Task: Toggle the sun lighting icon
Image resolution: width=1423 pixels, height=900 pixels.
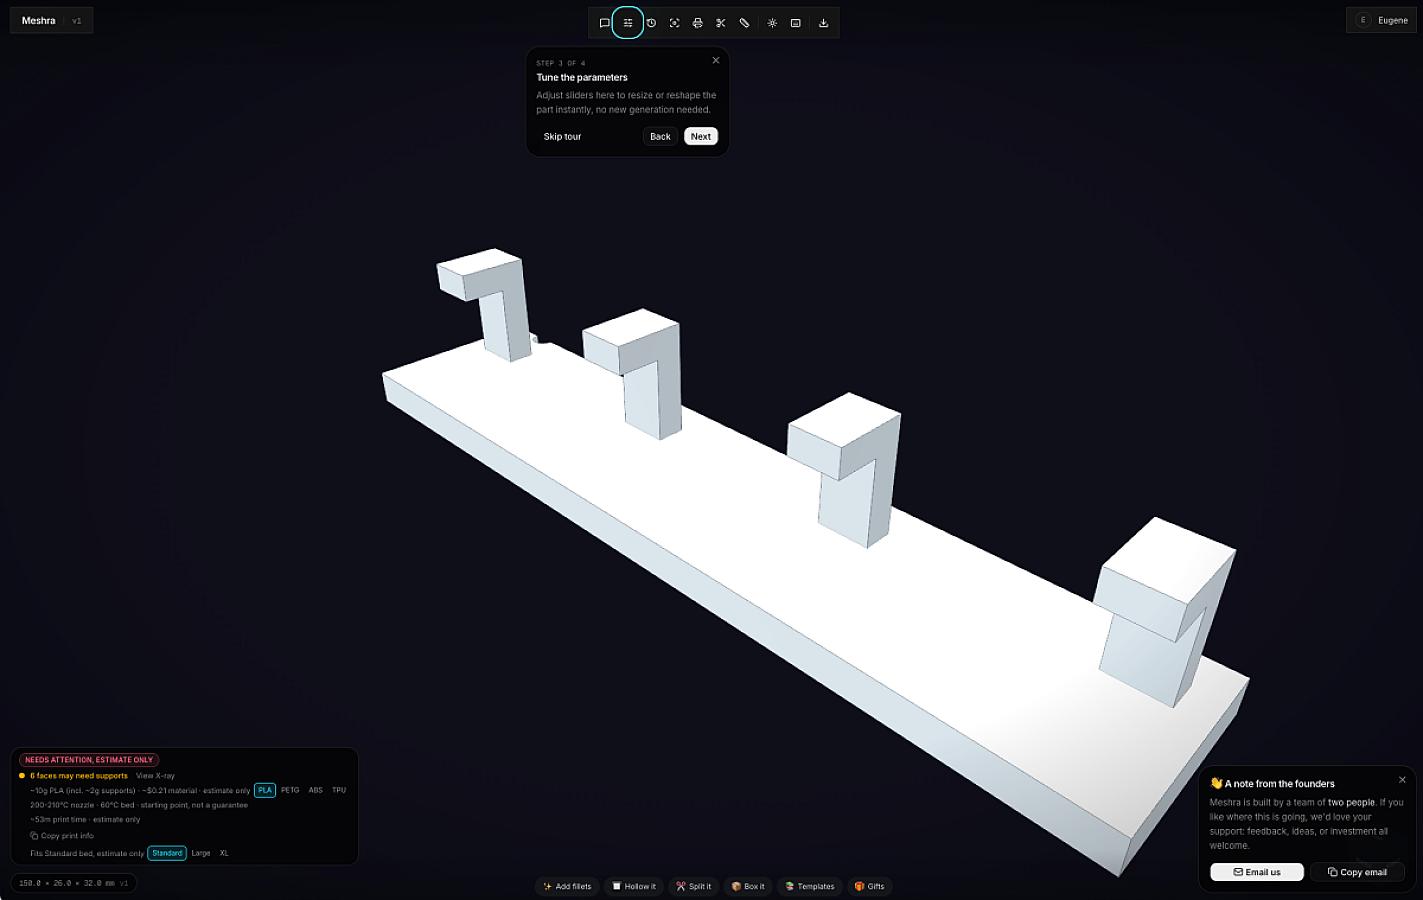Action: [x=772, y=23]
